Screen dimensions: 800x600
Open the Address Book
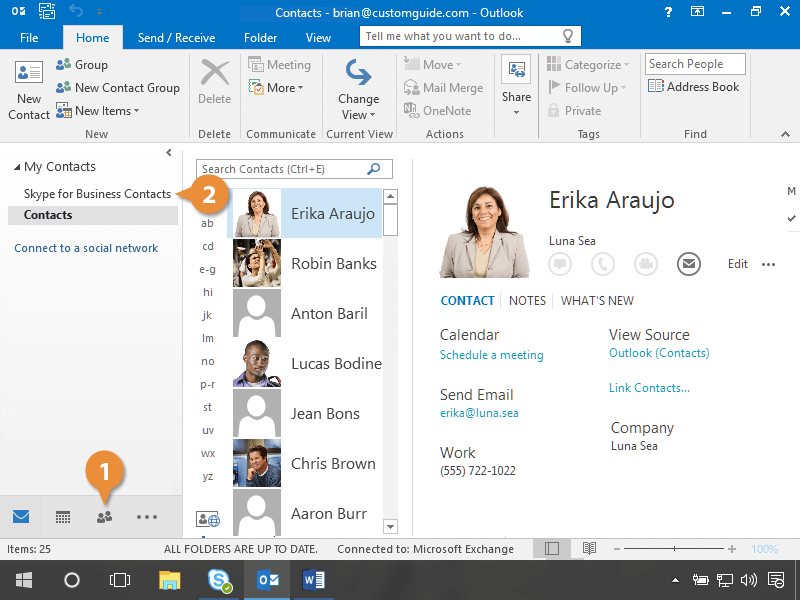click(693, 87)
